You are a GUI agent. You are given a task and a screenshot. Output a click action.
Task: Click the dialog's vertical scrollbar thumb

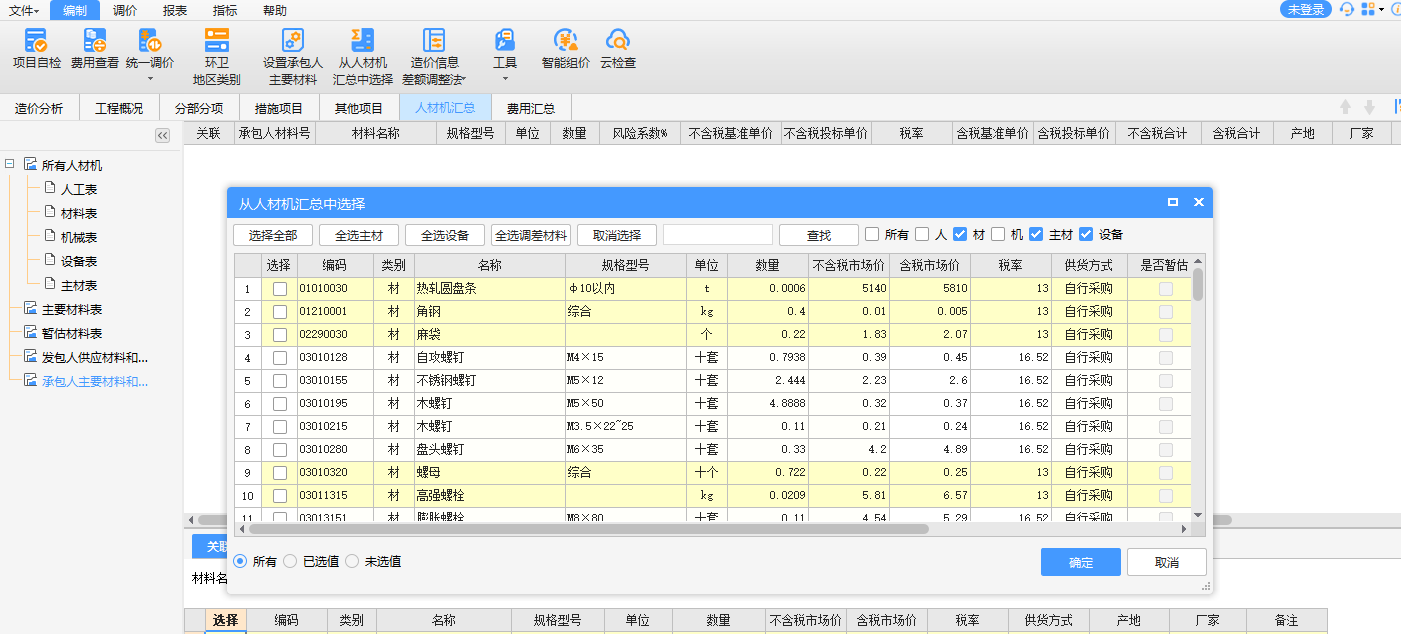(1198, 284)
